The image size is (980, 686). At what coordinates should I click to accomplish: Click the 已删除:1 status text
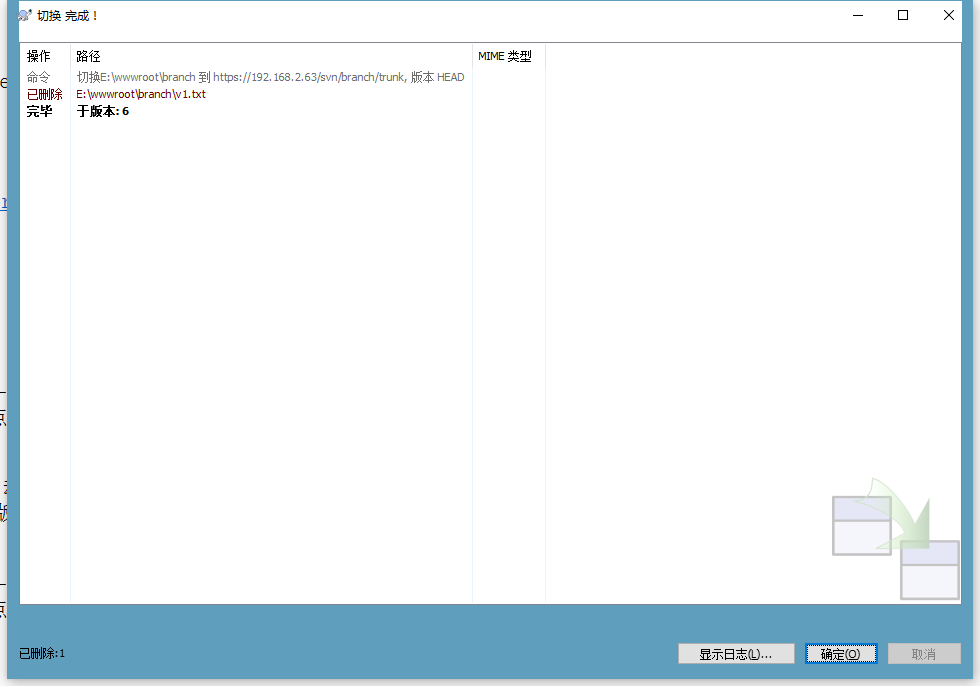(x=42, y=654)
